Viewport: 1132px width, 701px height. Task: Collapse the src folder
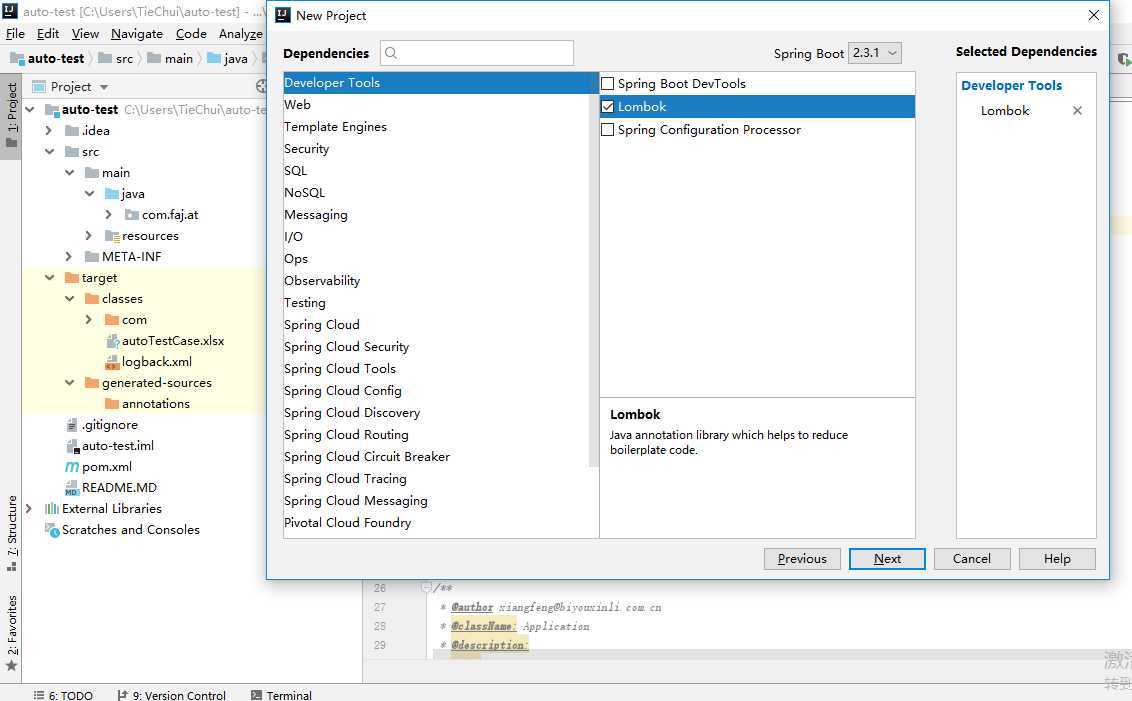click(x=49, y=152)
